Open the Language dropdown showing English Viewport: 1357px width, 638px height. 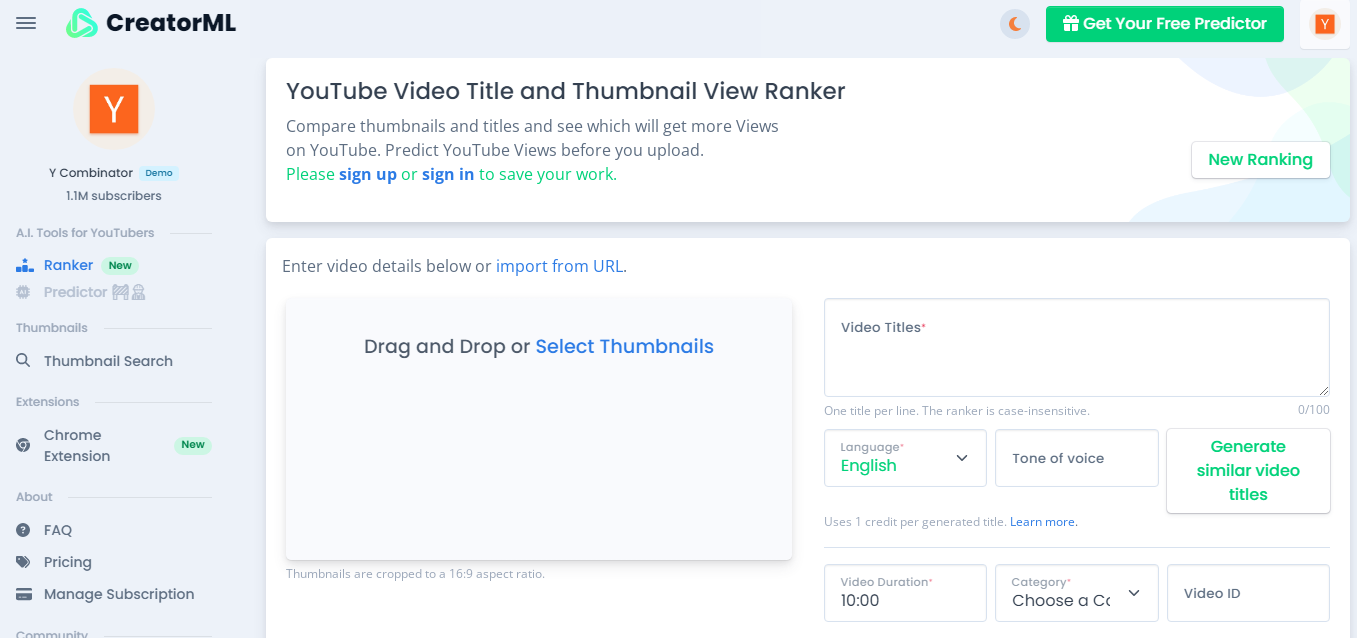[904, 458]
